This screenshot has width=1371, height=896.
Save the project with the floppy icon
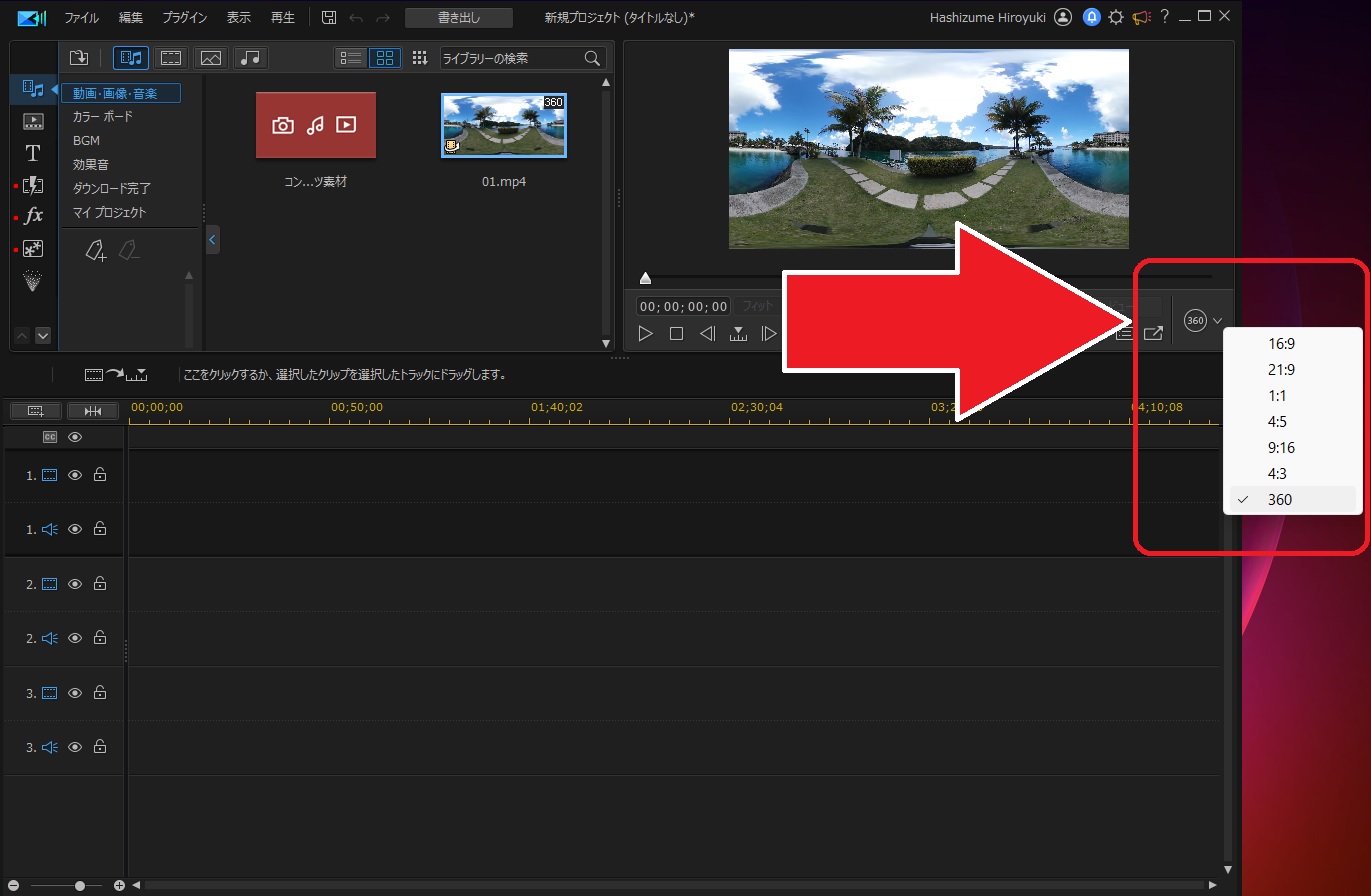[x=329, y=17]
